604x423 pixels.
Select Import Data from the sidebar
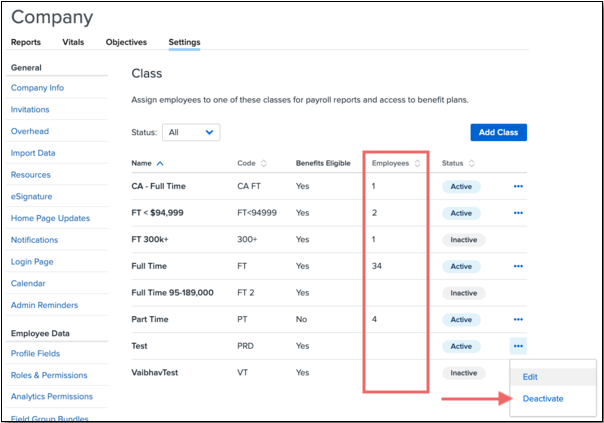pyautogui.click(x=33, y=153)
